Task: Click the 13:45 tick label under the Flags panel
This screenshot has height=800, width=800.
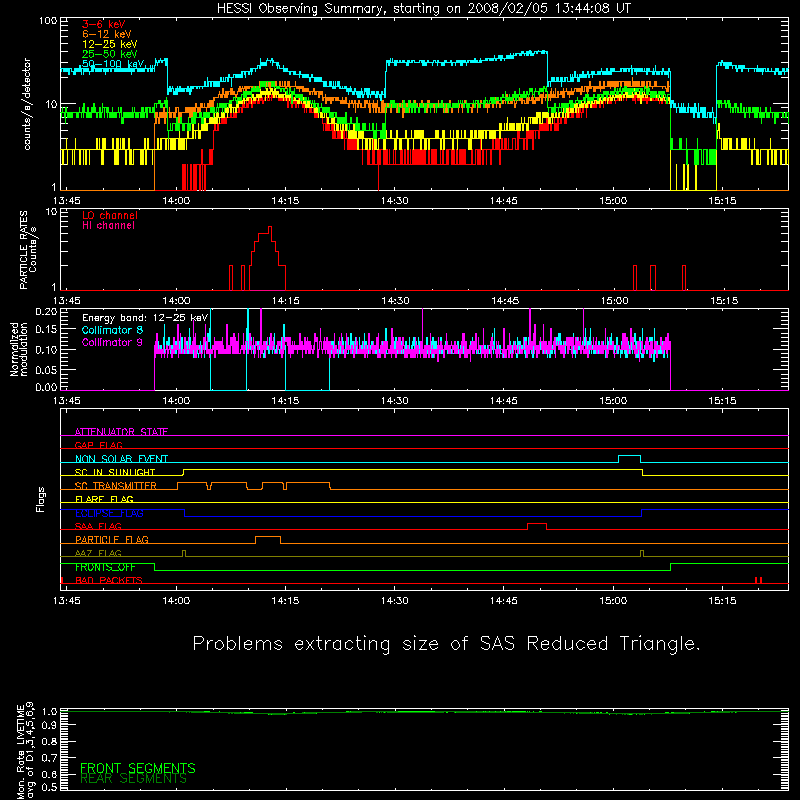Action: tap(66, 601)
